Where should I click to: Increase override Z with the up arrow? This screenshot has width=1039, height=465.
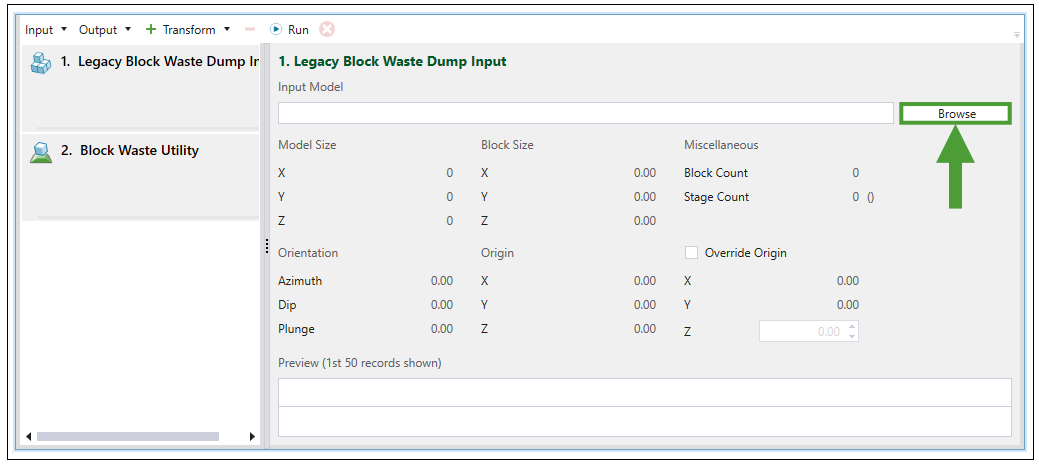851,326
